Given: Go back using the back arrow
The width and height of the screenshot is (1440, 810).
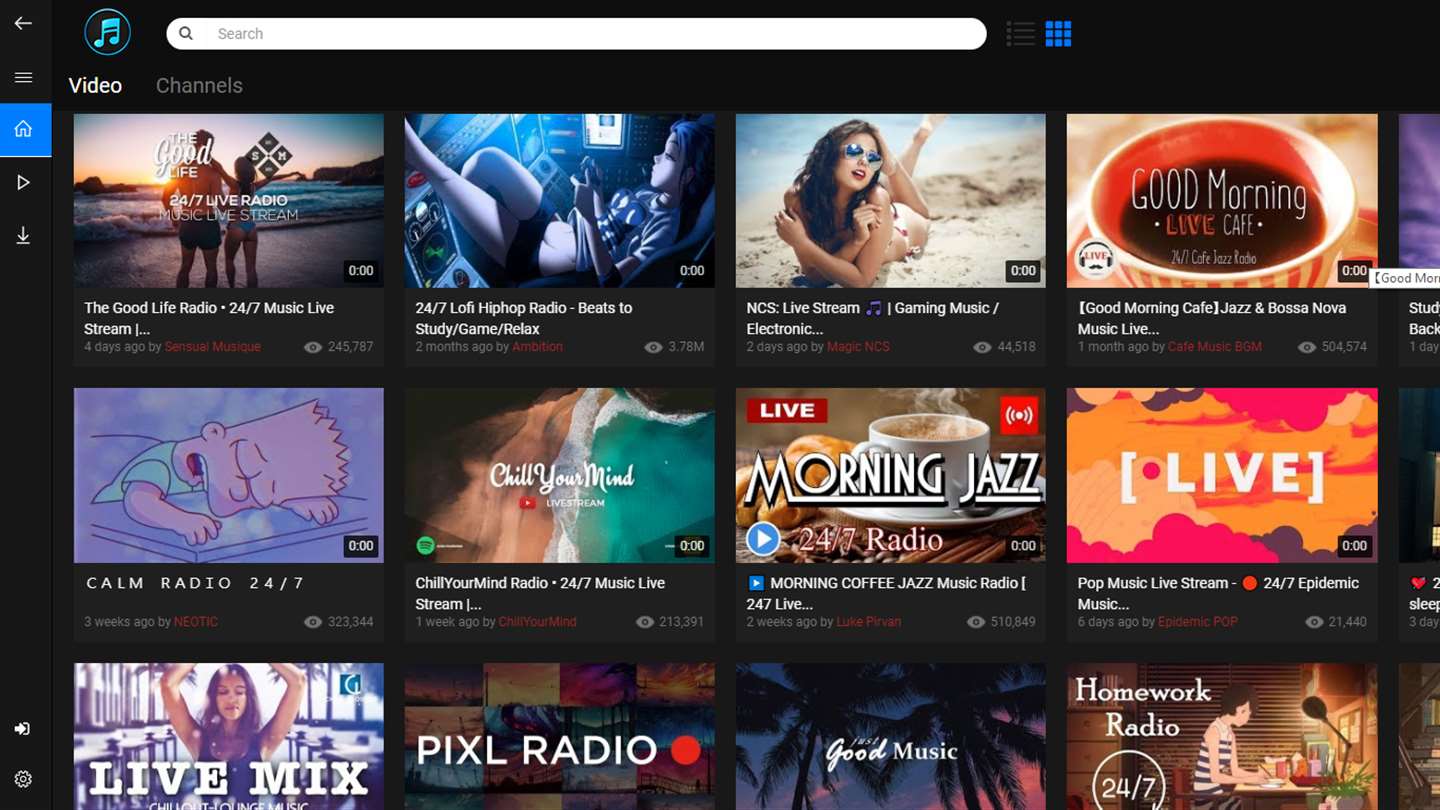Looking at the screenshot, I should point(23,23).
